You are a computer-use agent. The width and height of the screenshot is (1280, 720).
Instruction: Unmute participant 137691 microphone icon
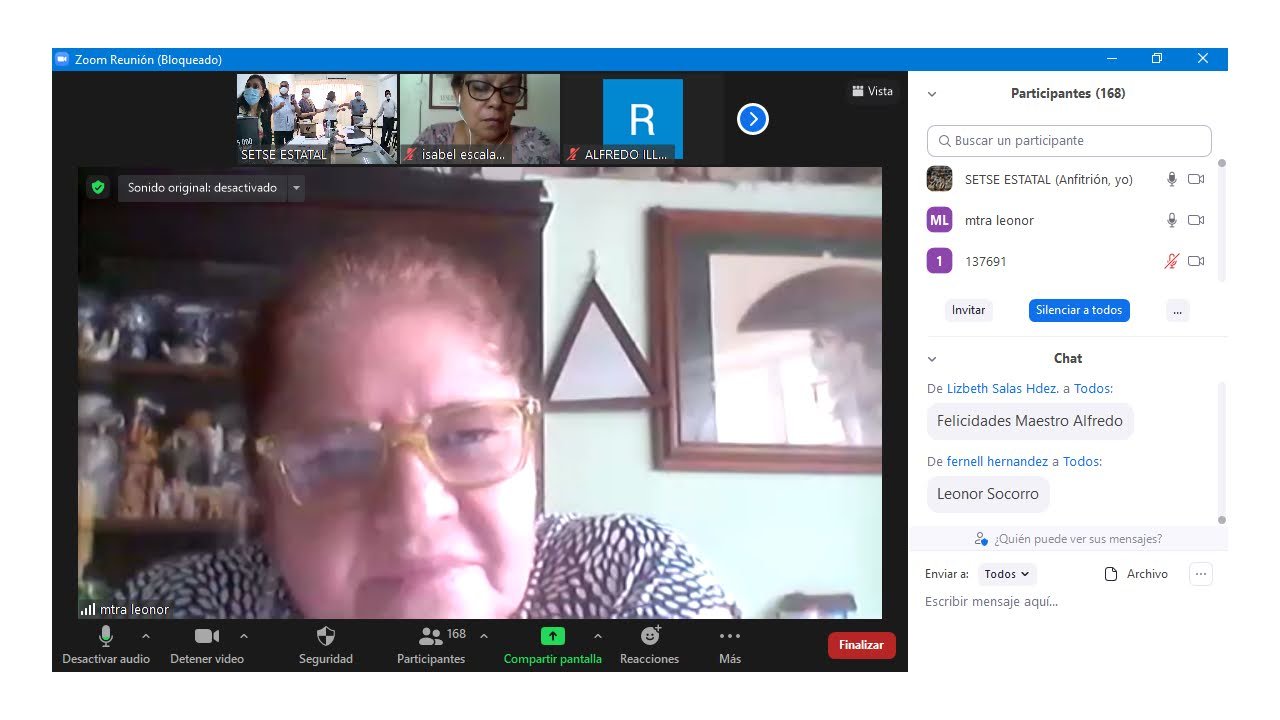tap(1172, 262)
